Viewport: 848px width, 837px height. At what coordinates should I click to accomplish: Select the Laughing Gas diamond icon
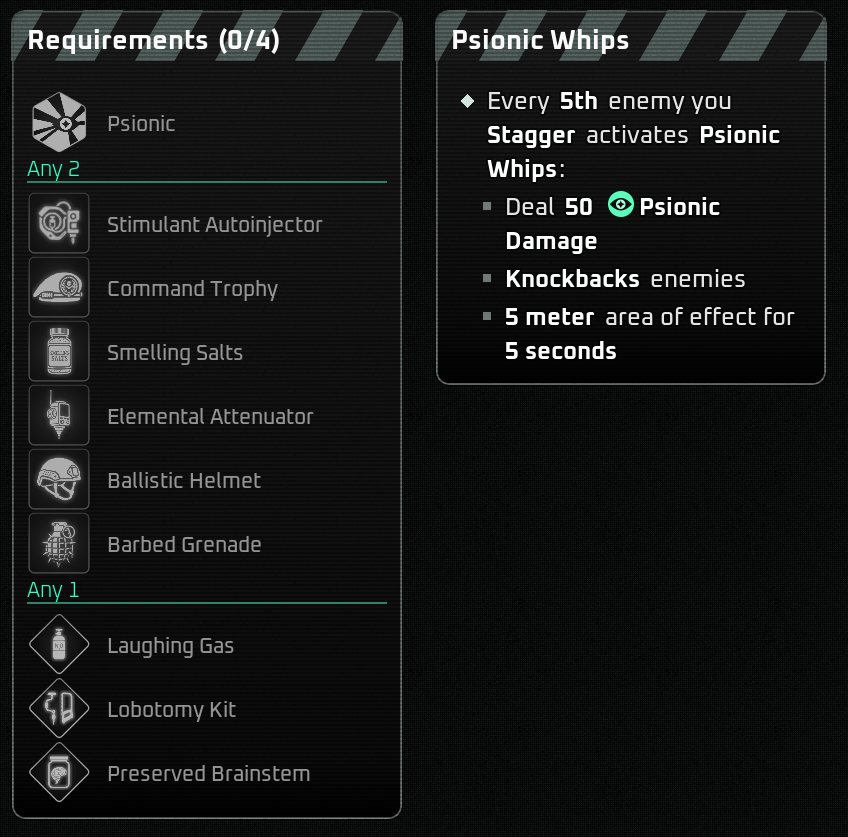point(59,645)
